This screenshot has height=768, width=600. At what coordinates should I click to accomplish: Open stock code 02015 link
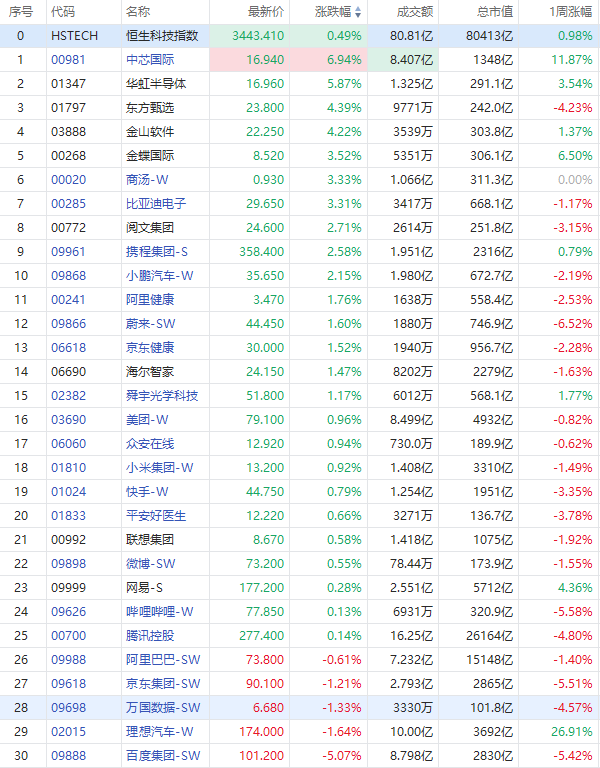click(x=68, y=732)
